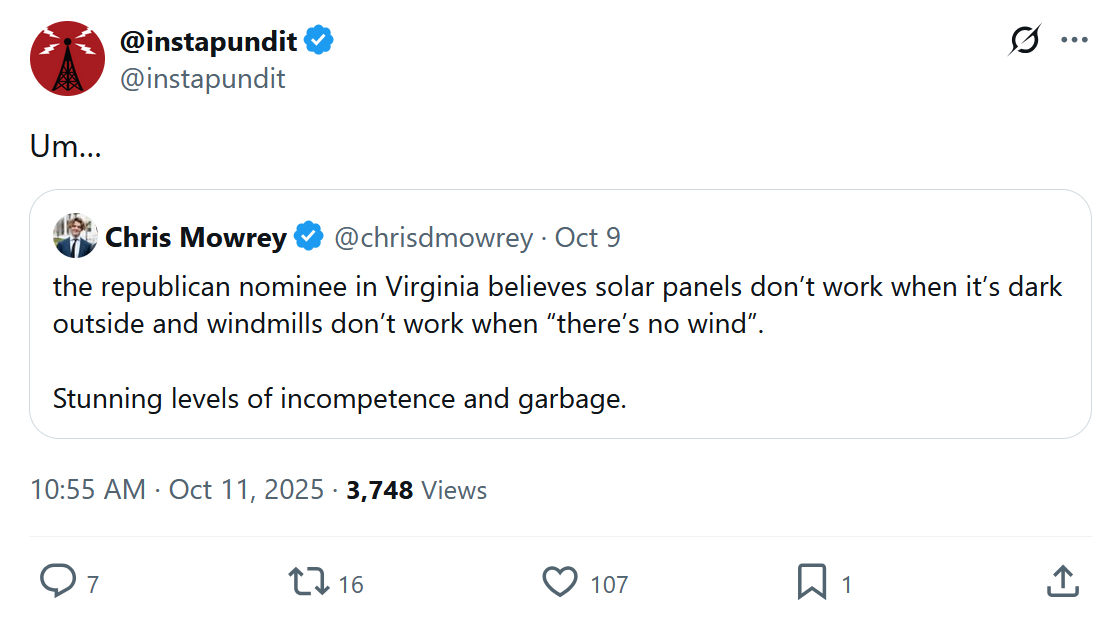Screen dimensions: 1115x619
Task: Click the @chrisdmowrey handle
Action: 433,237
